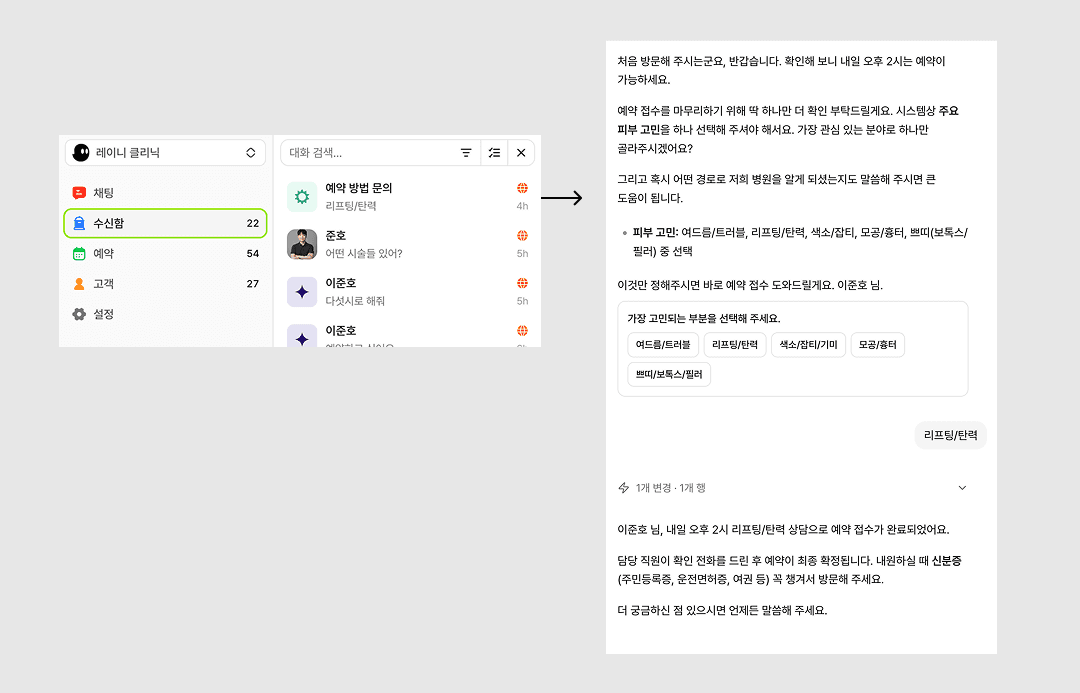Select the 수신함 menu item
The width and height of the screenshot is (1080, 693).
click(x=165, y=223)
